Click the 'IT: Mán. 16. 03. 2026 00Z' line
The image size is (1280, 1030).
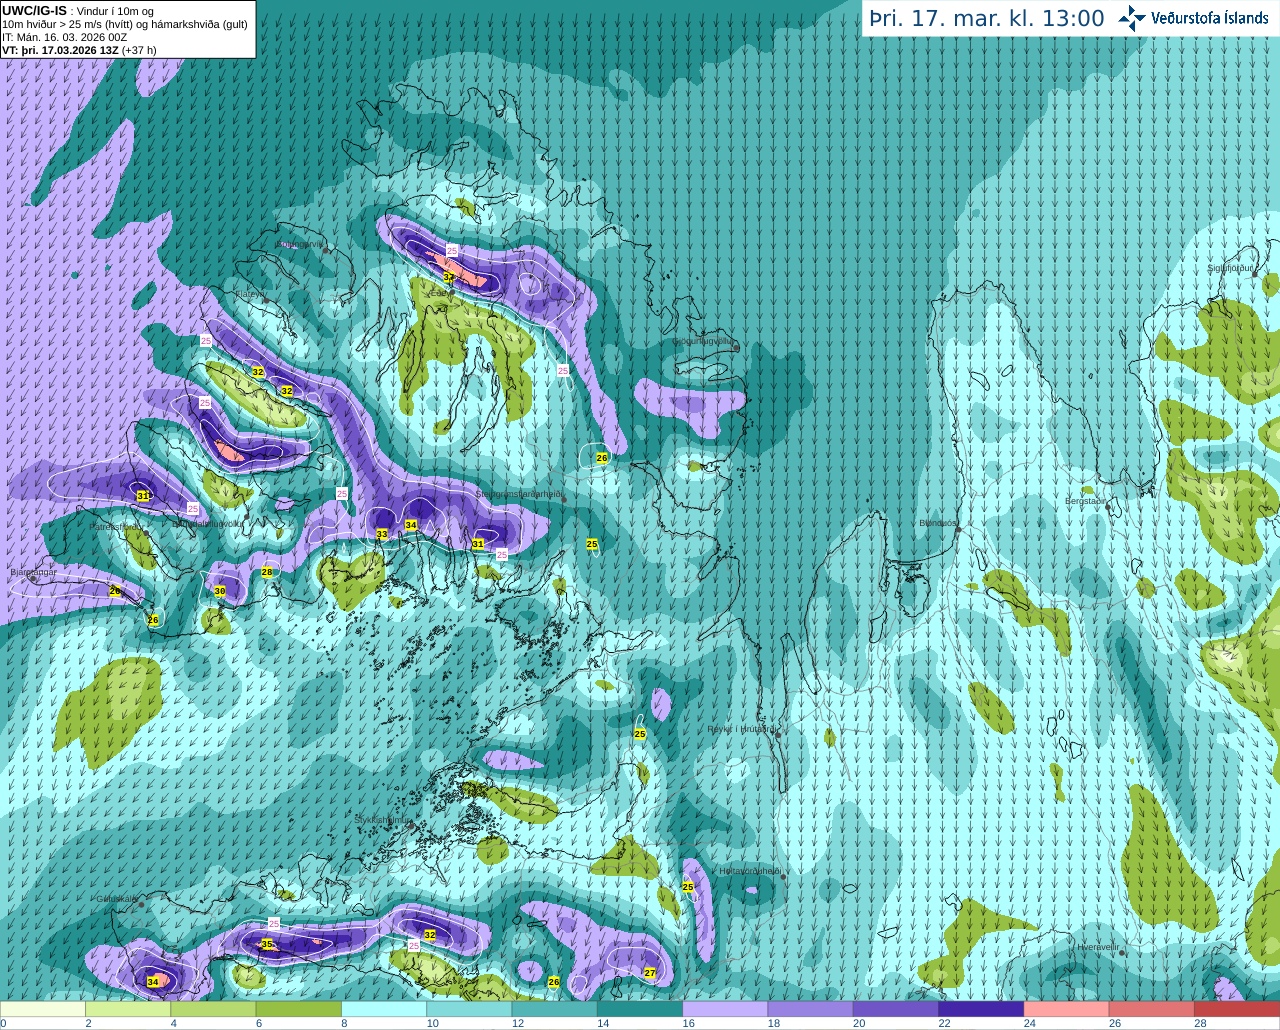pos(65,37)
